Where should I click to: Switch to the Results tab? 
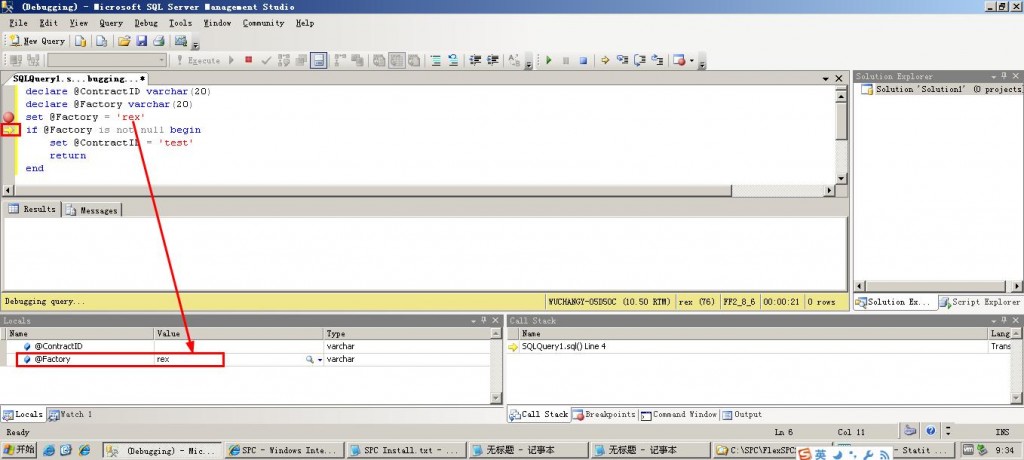[33, 209]
